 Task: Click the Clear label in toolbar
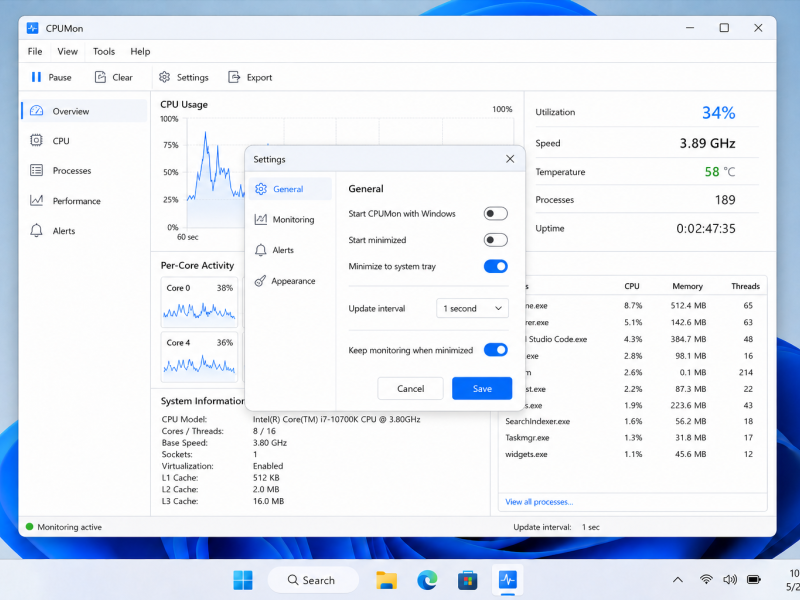[x=122, y=78]
